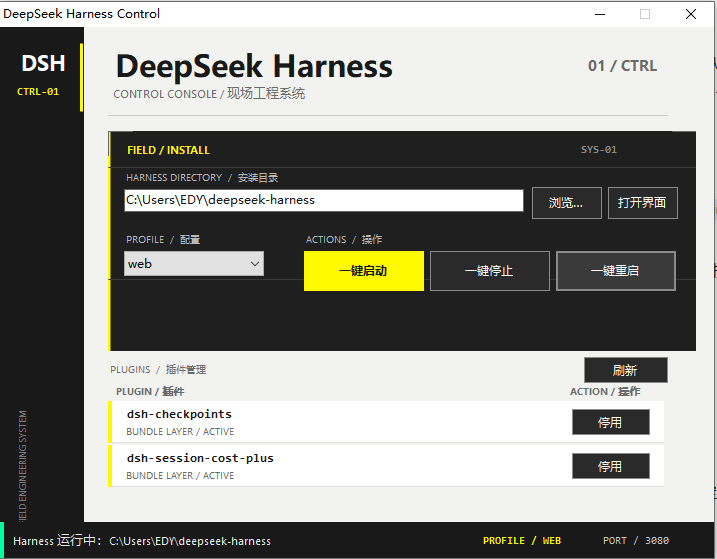Click the dsh-session-cost-plus plugin name
The image size is (717, 559).
pos(200,458)
